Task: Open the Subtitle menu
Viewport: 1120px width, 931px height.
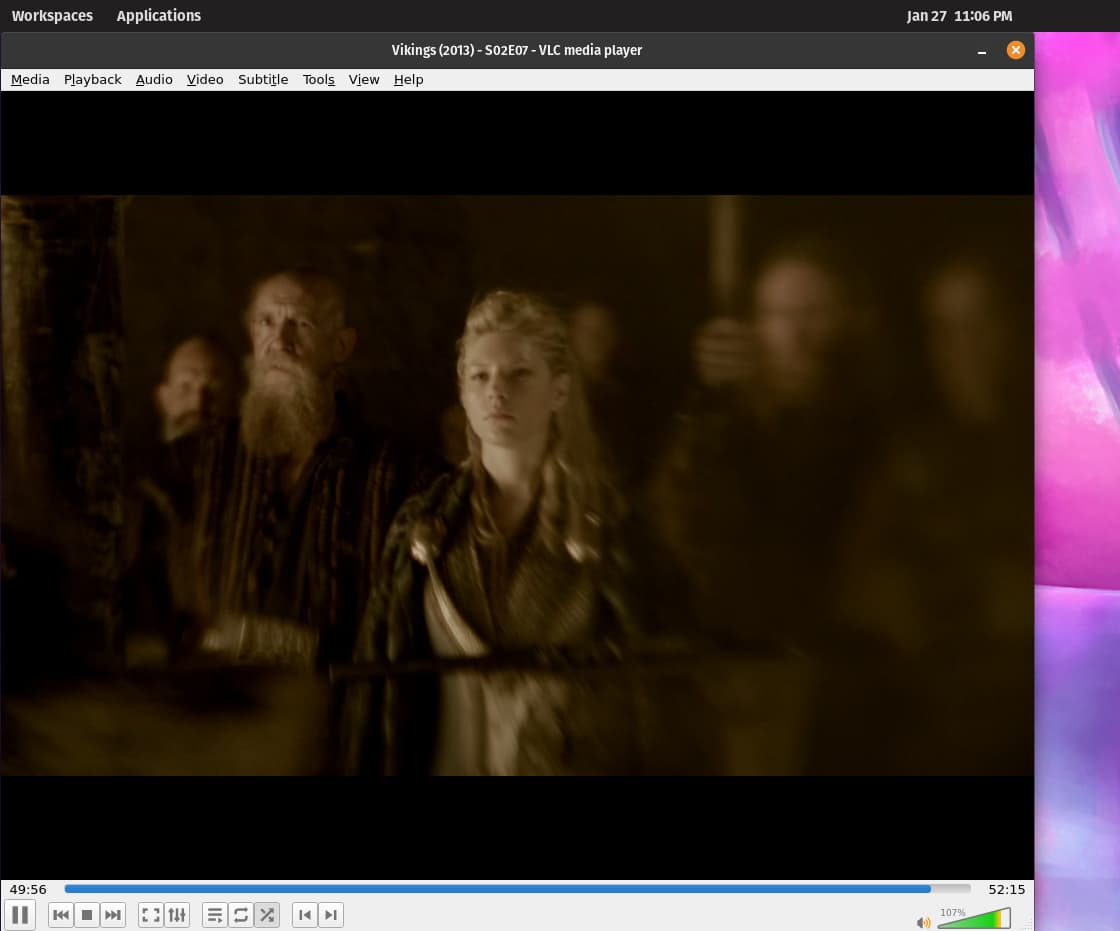Action: 263,80
